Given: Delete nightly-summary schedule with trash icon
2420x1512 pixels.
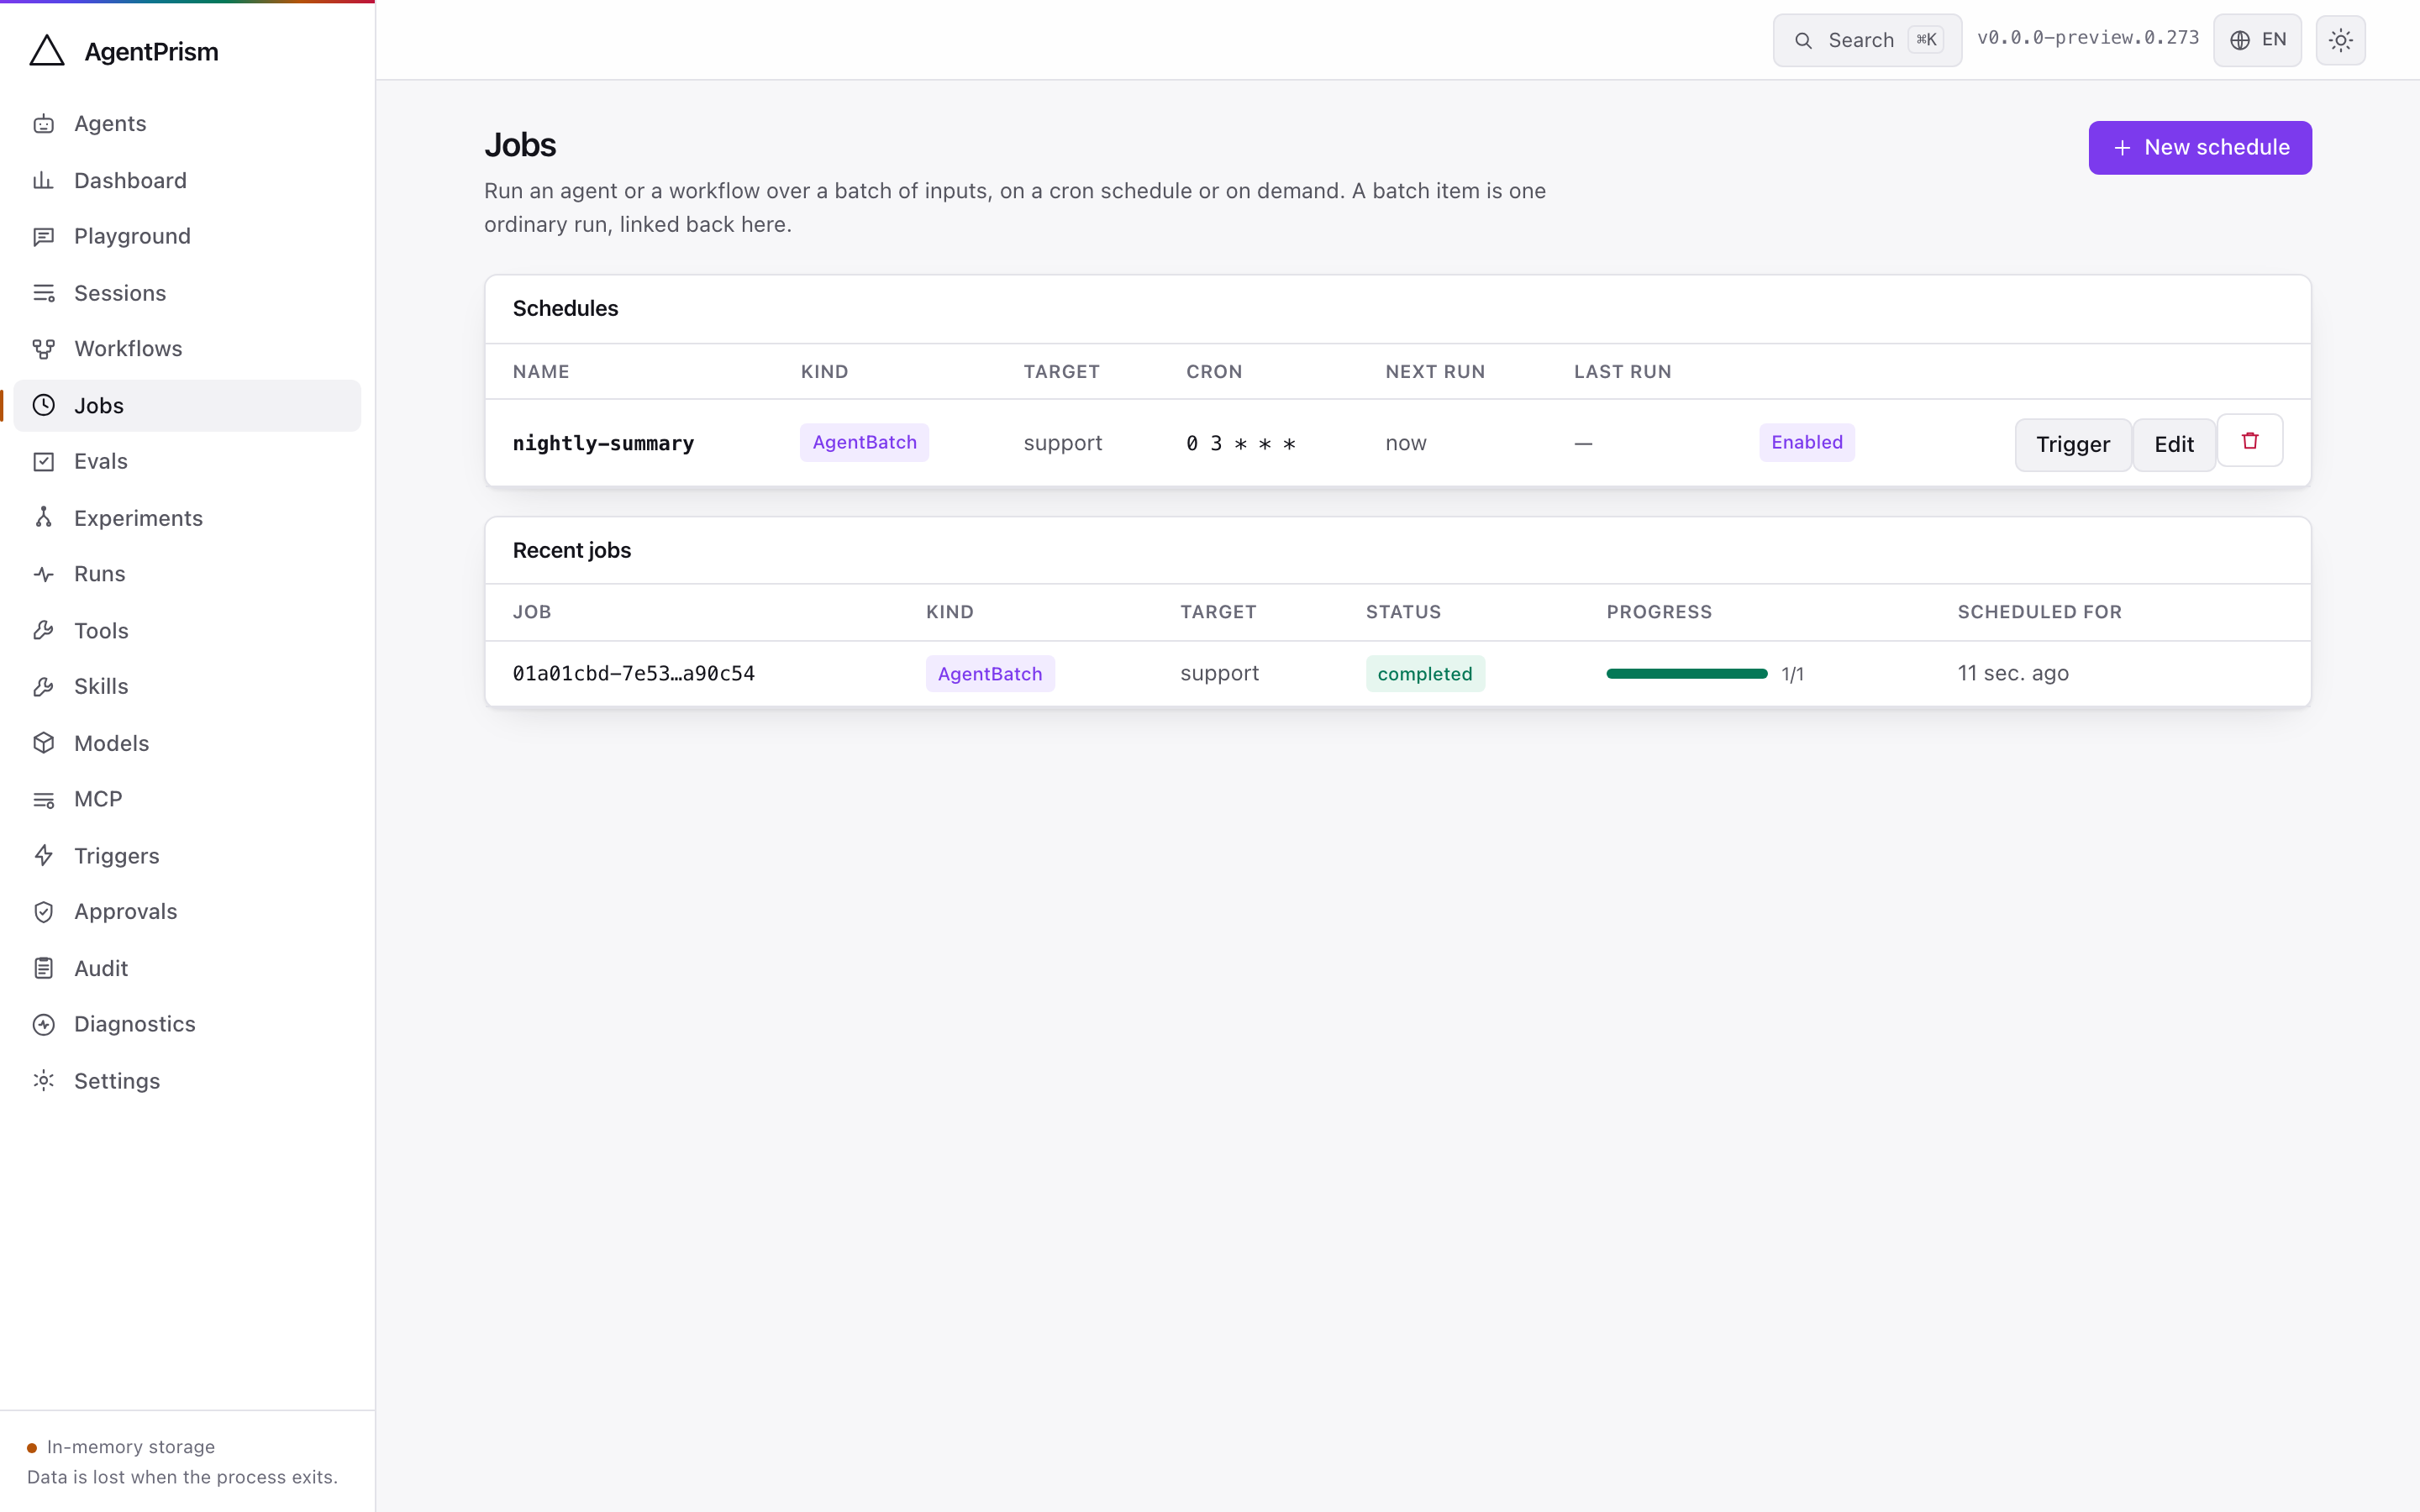Looking at the screenshot, I should [2250, 440].
